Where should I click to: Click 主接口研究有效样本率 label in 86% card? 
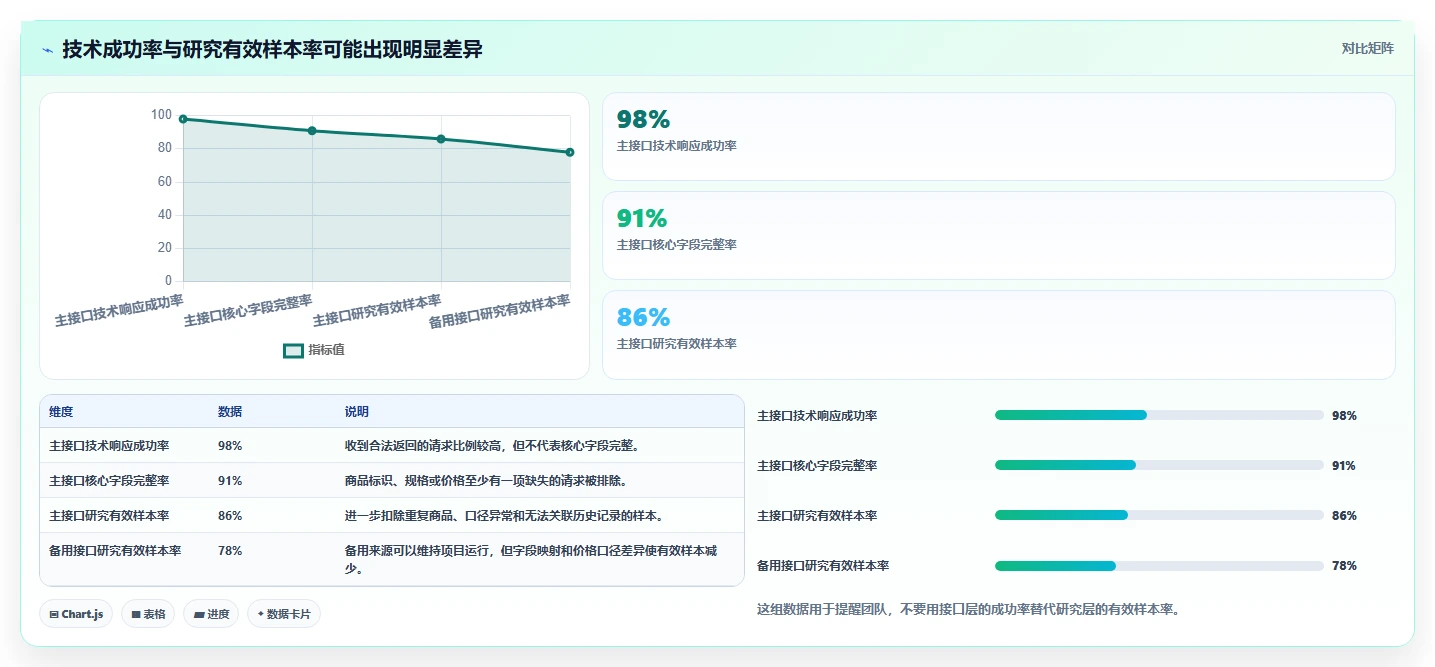point(677,344)
